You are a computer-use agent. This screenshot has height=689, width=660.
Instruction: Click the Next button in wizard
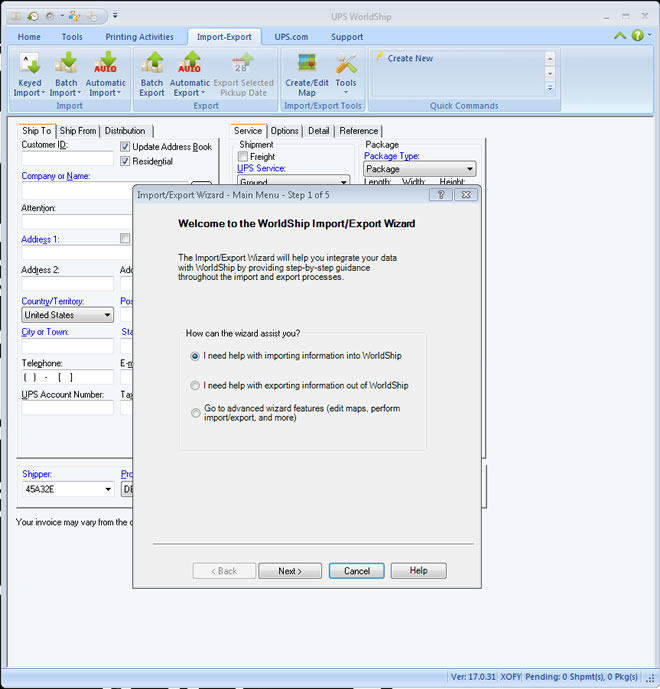click(x=289, y=571)
